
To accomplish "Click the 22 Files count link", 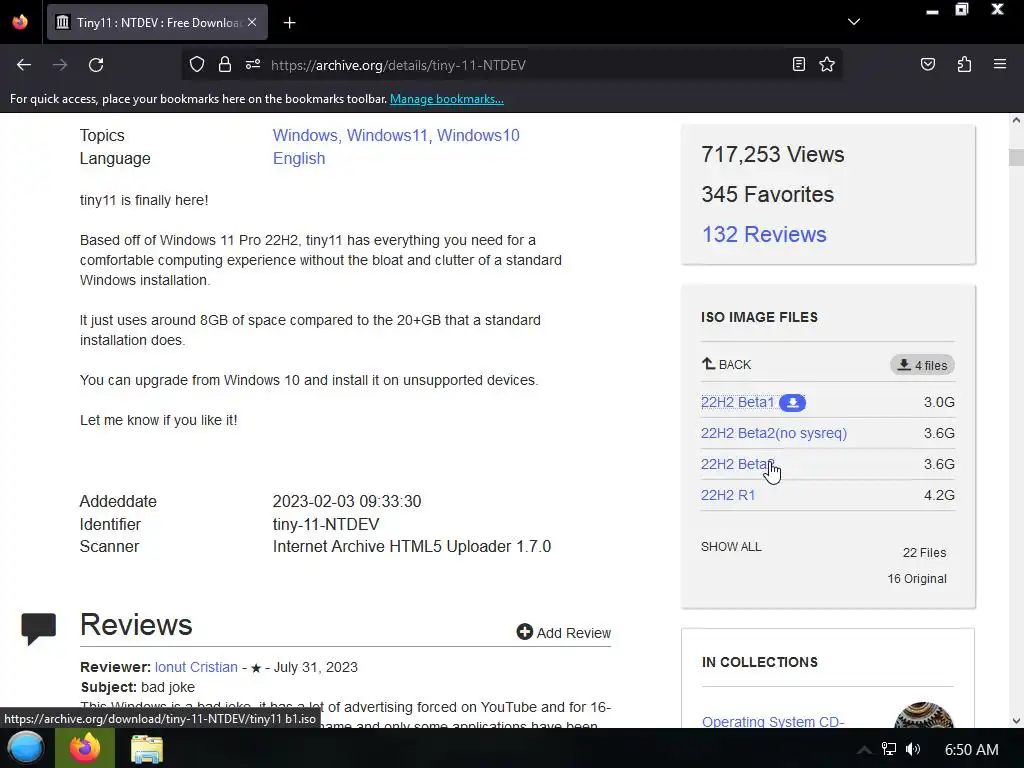I will 924,552.
